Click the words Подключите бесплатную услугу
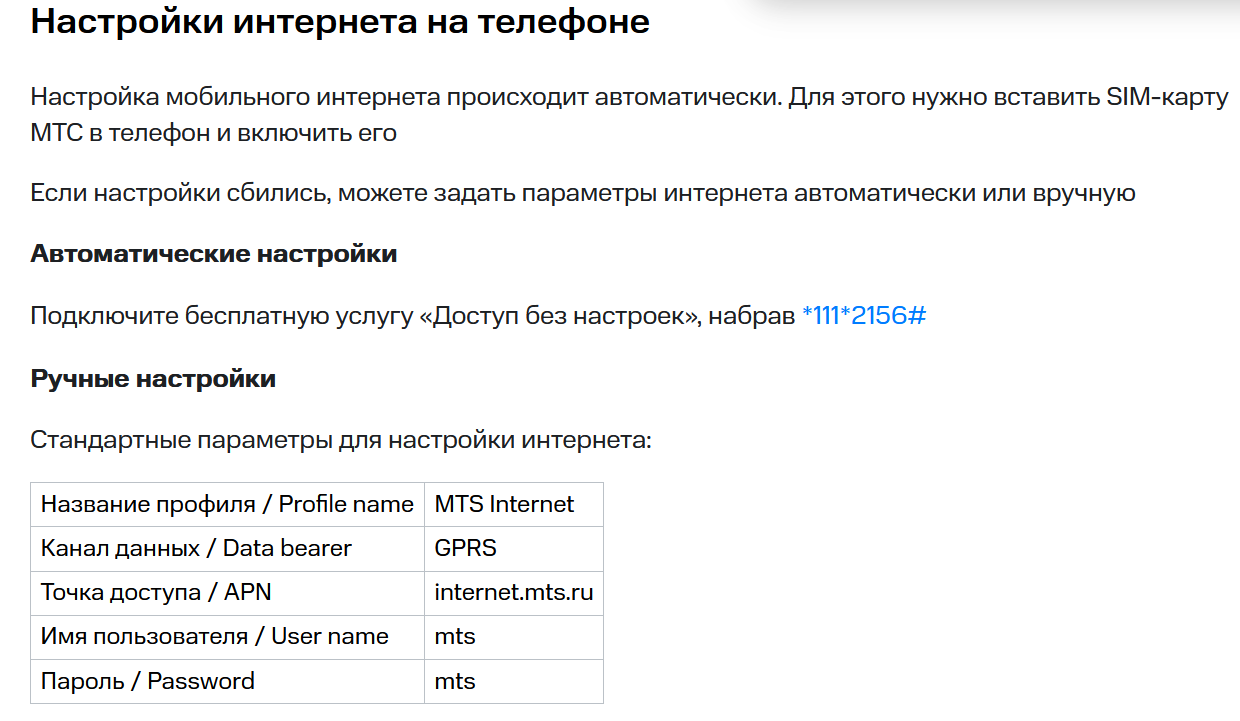Image resolution: width=1240 pixels, height=721 pixels. click(222, 316)
